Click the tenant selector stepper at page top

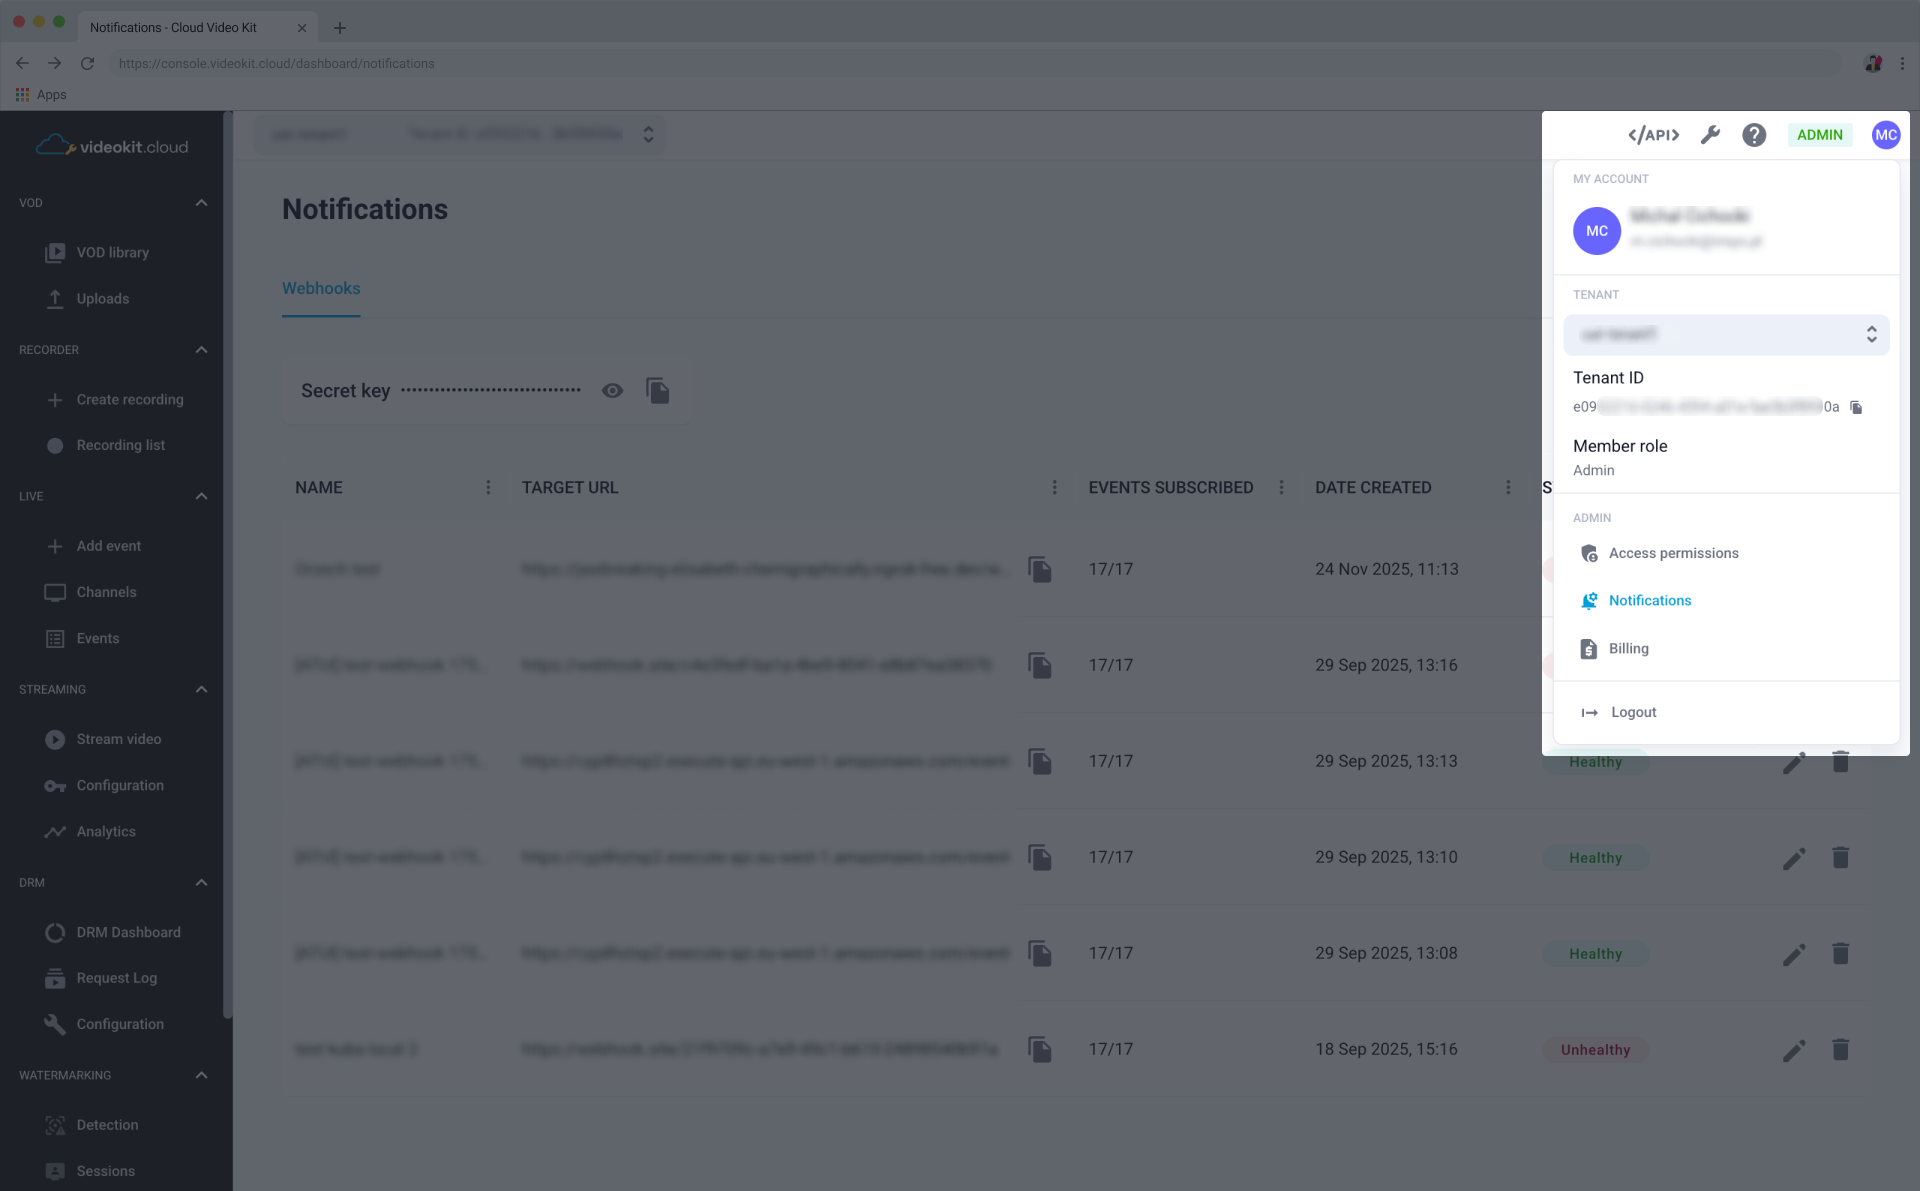coord(647,133)
